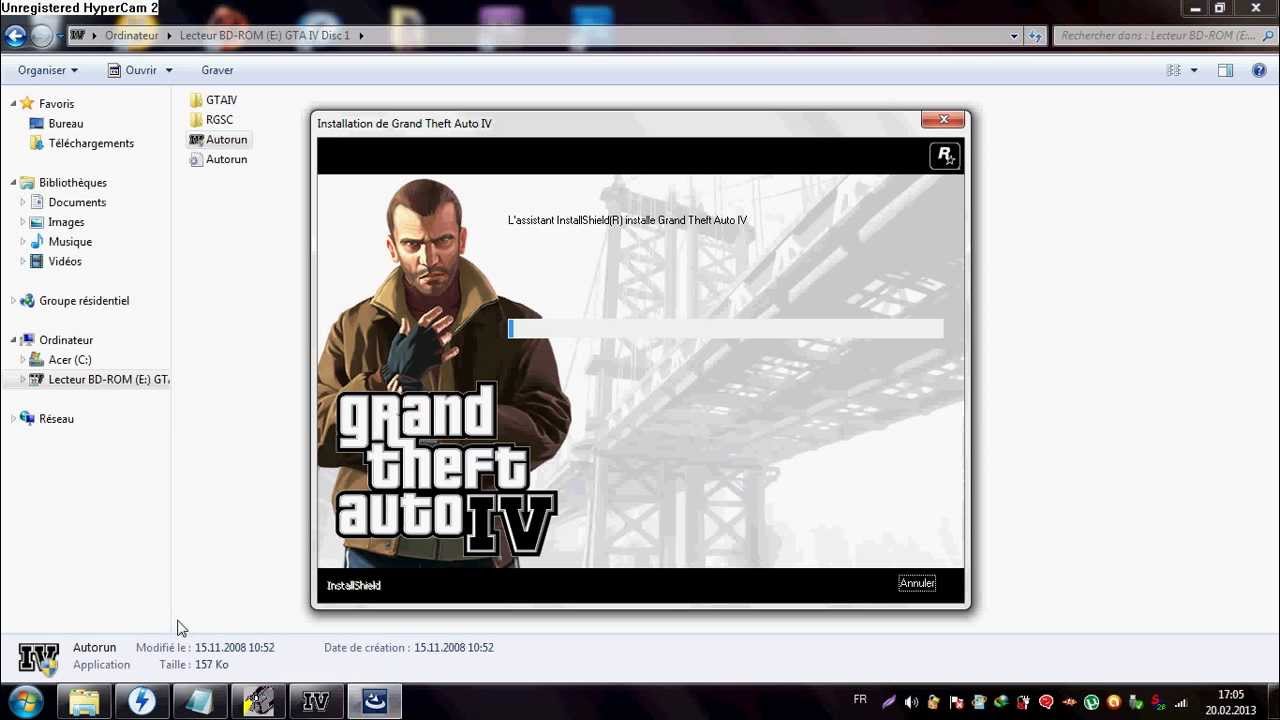Click the installation progress bar

tap(725, 329)
